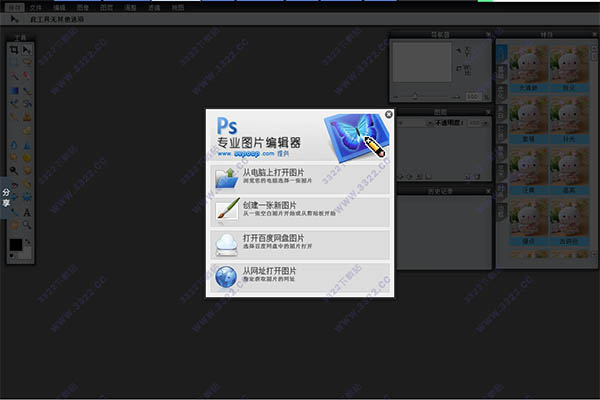600x400 pixels.
Task: Select the Zoom magnifier tool
Action: click(26, 225)
